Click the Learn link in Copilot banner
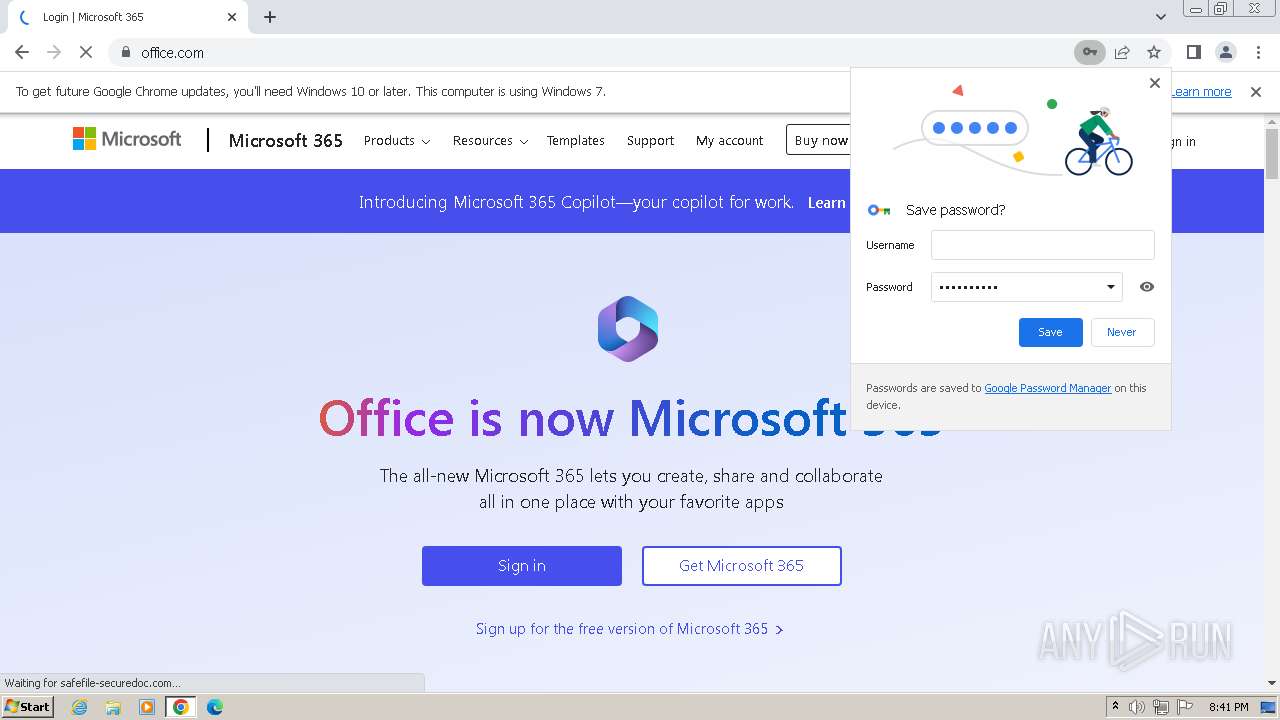This screenshot has width=1280, height=720. click(827, 202)
